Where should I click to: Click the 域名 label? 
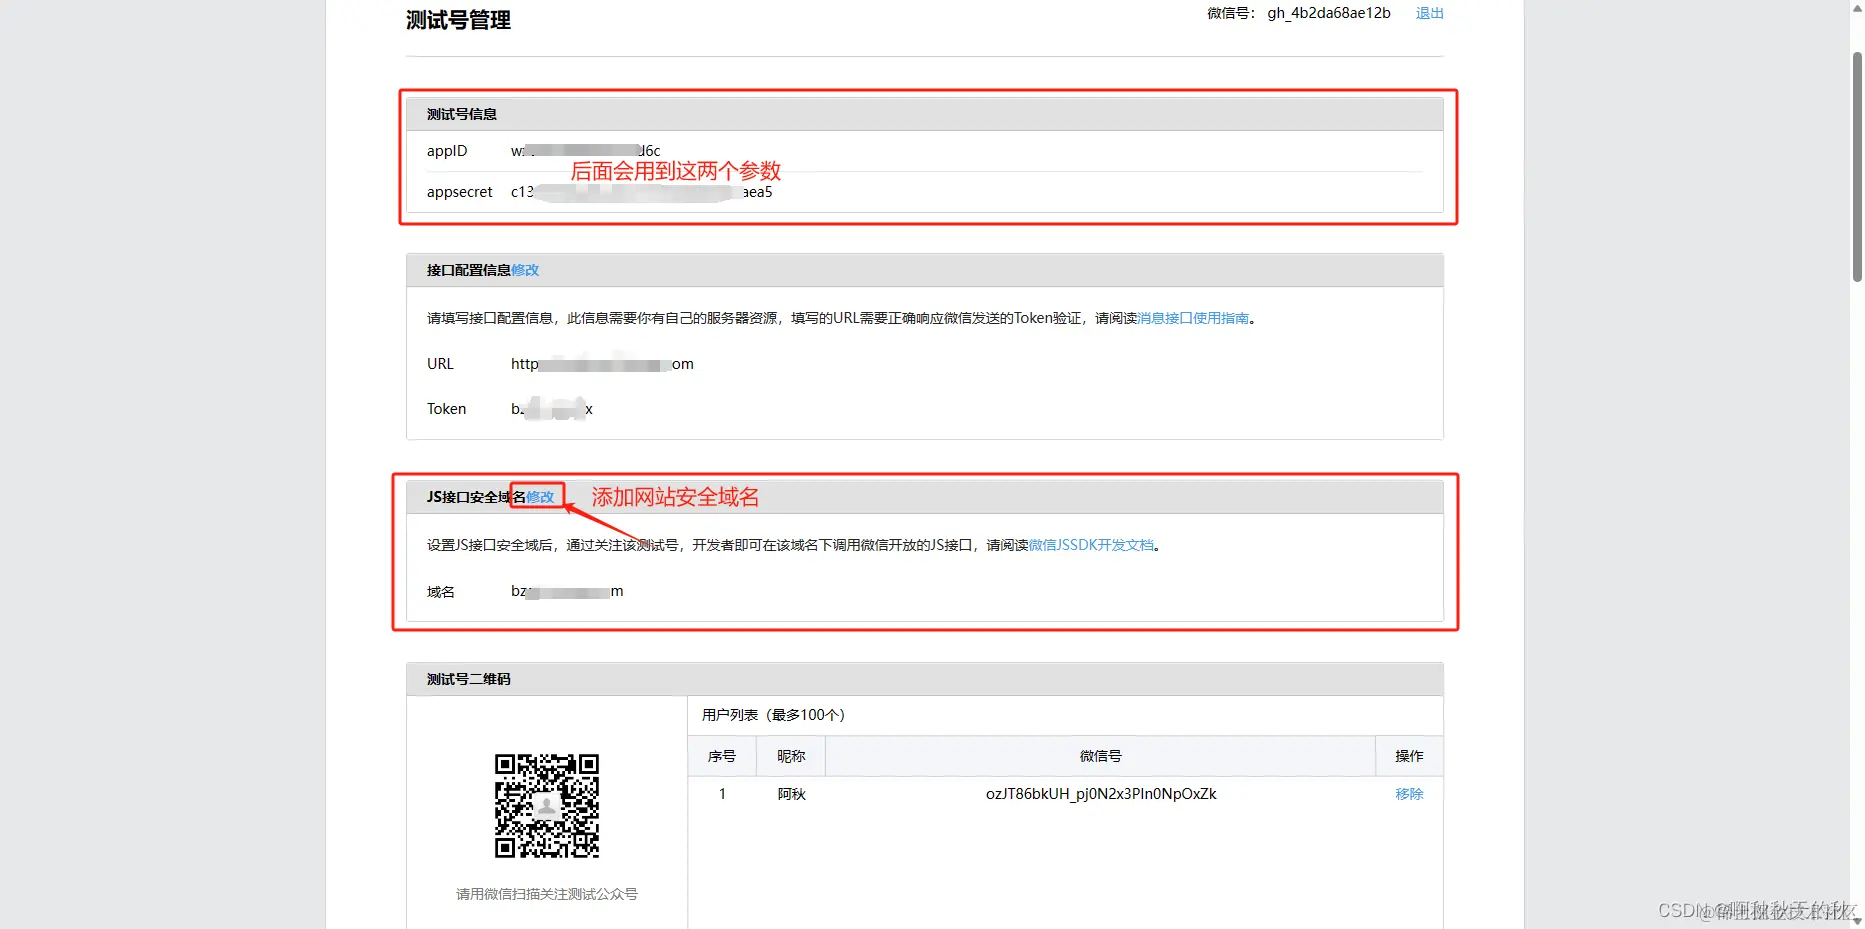point(441,592)
